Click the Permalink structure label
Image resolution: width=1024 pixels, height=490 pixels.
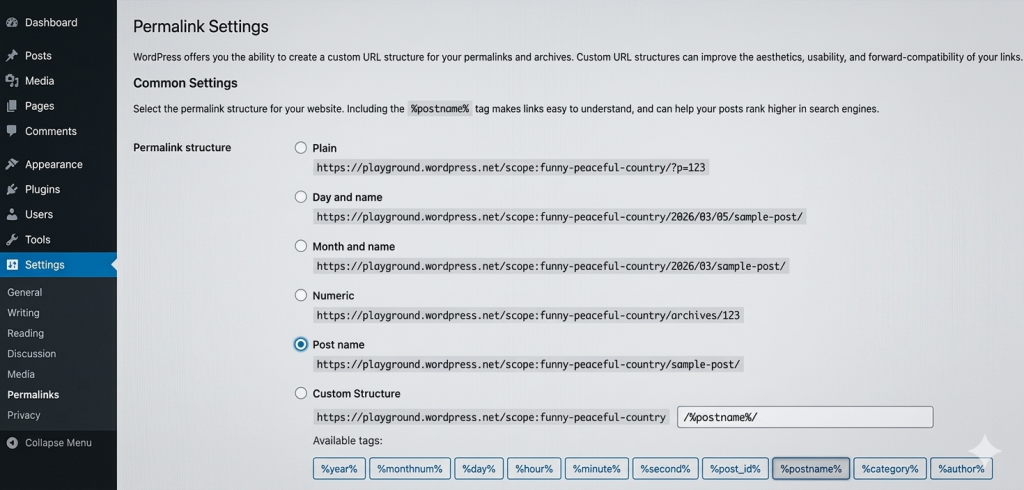point(182,148)
